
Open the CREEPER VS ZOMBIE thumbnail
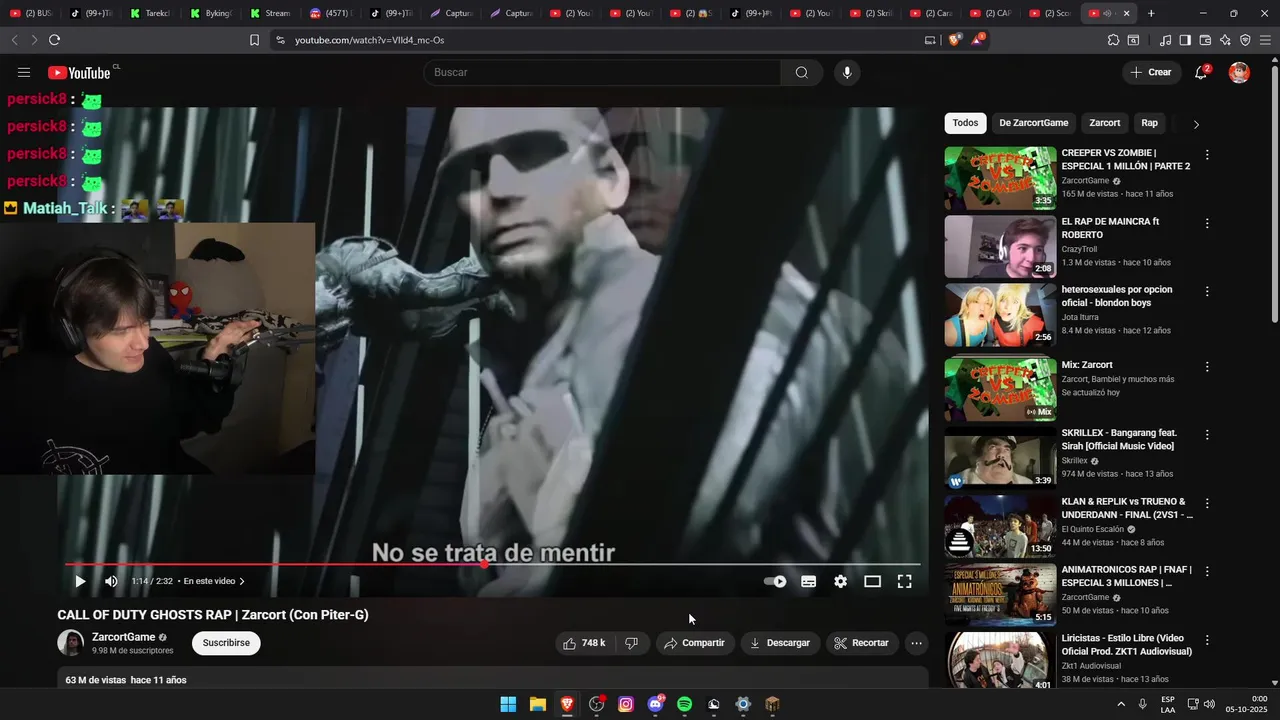click(1000, 178)
